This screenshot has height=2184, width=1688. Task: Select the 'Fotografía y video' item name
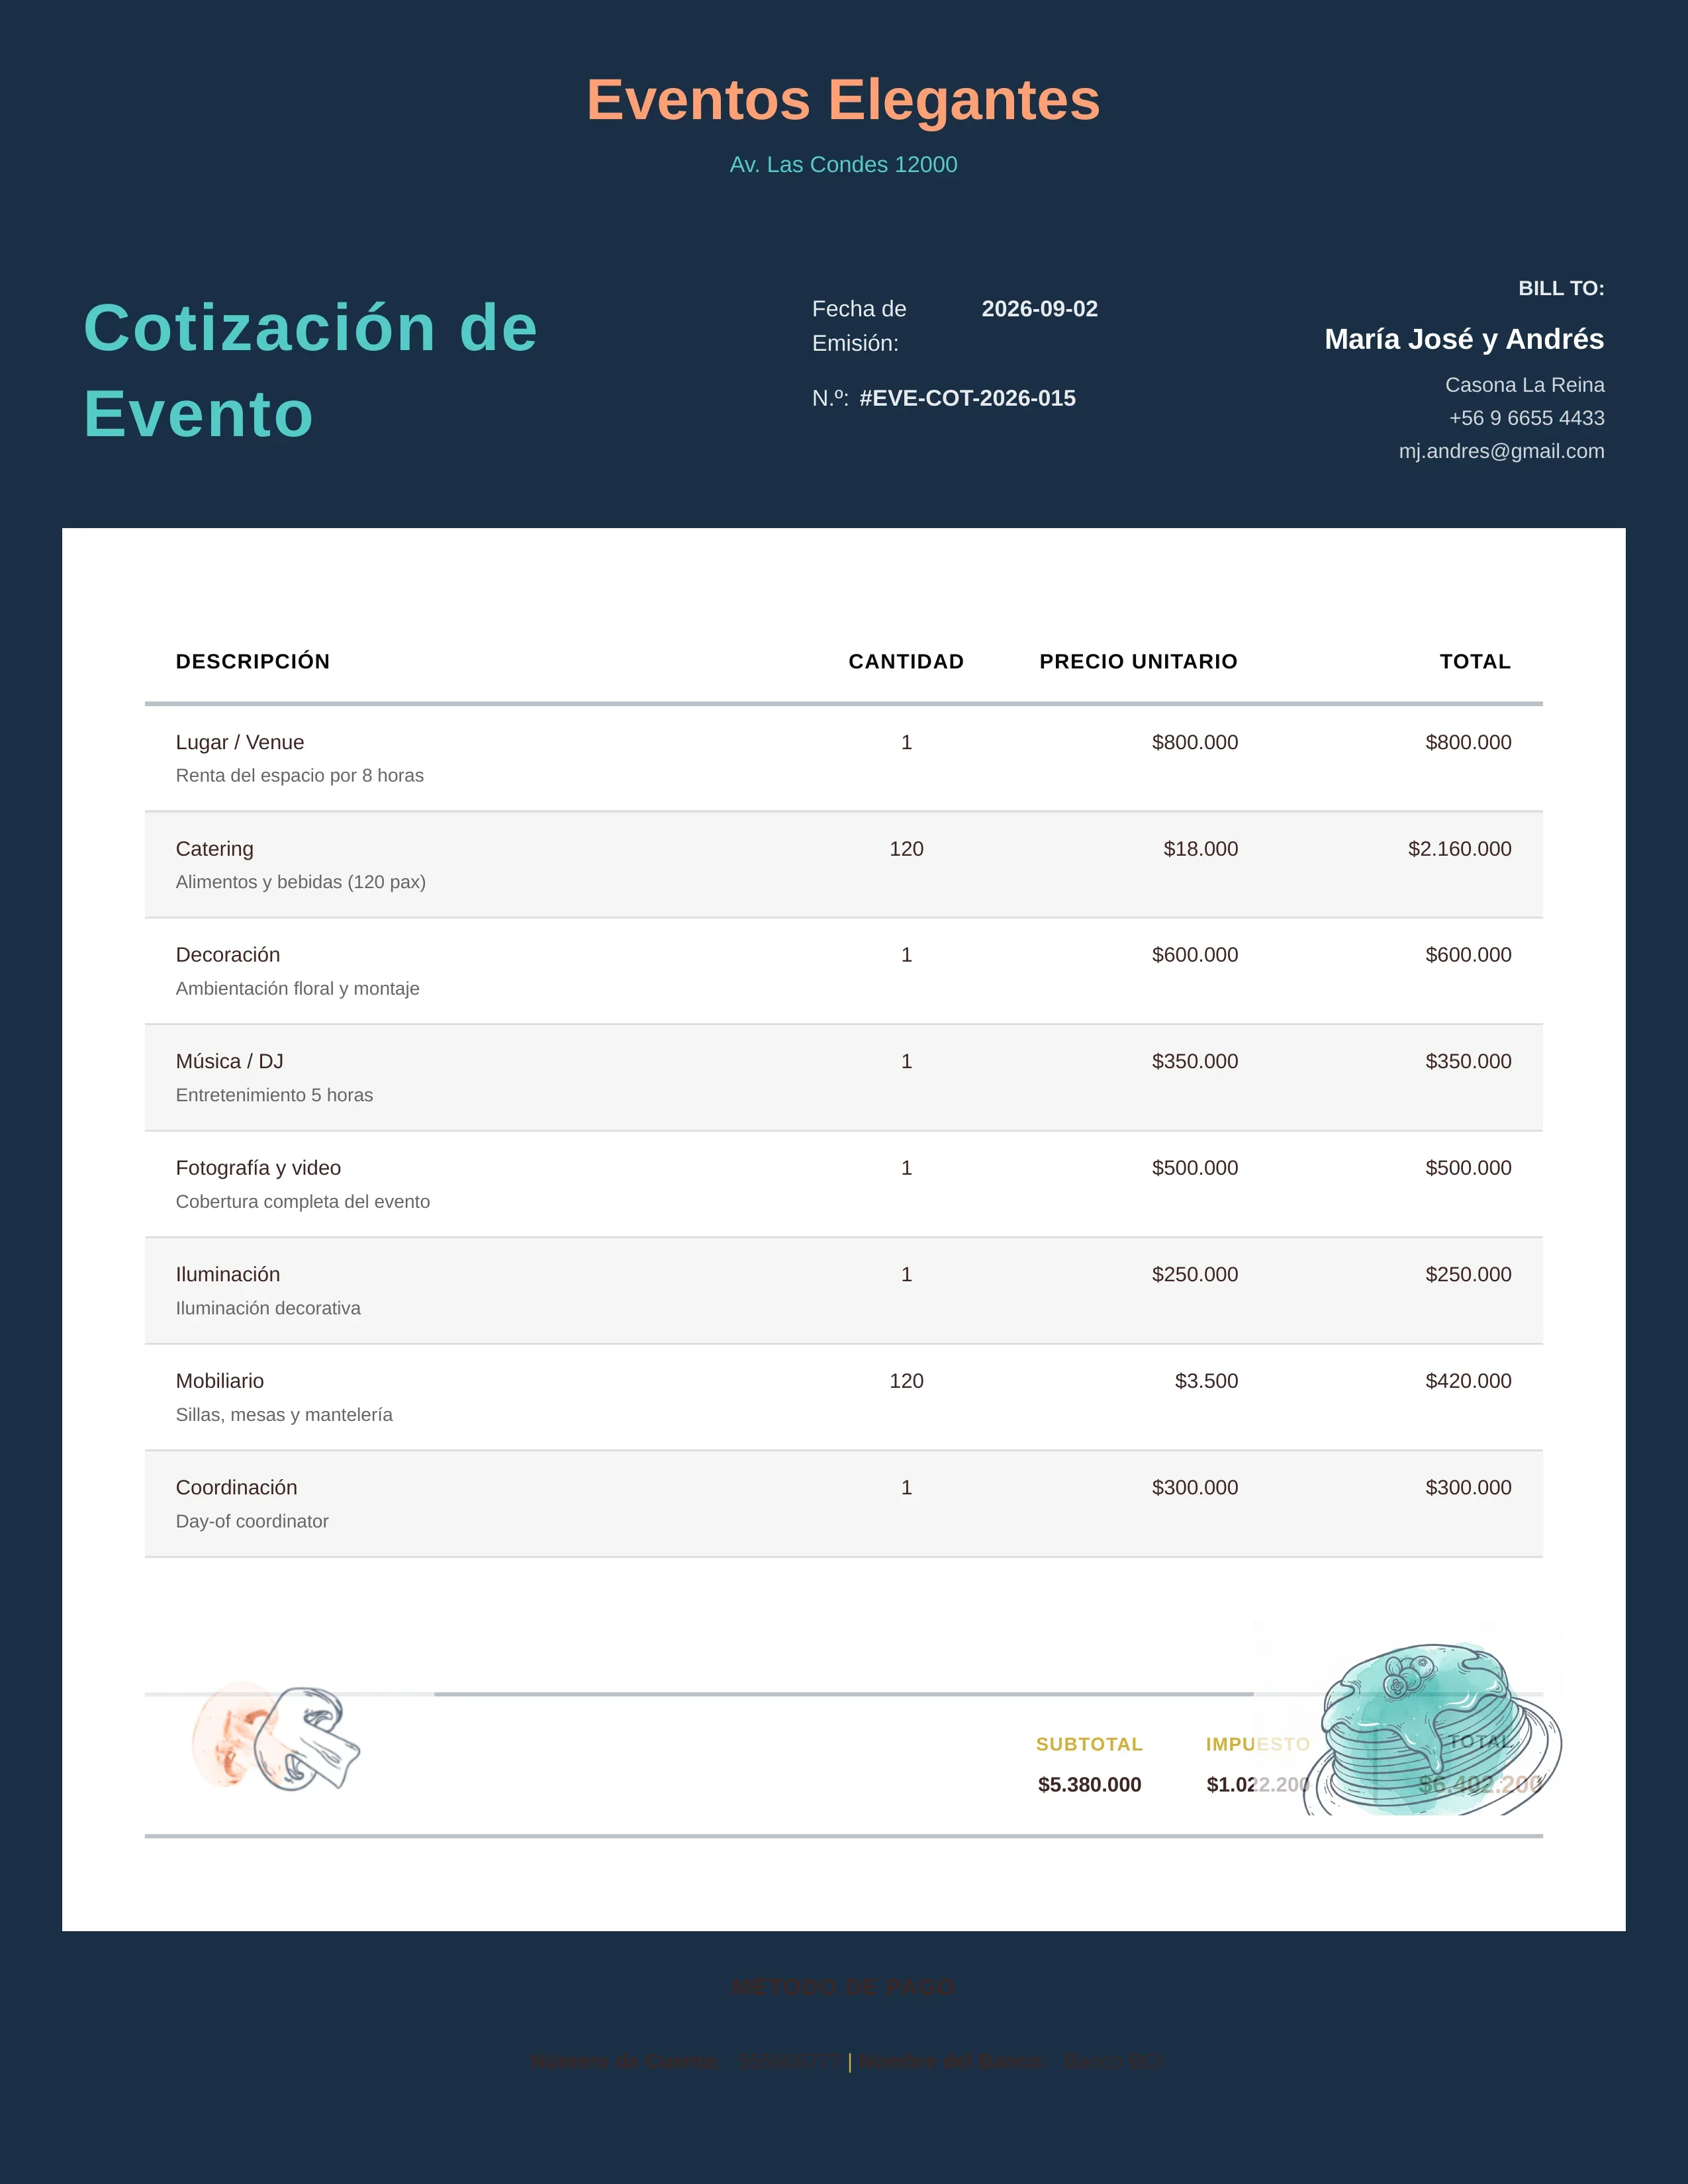[x=258, y=1168]
